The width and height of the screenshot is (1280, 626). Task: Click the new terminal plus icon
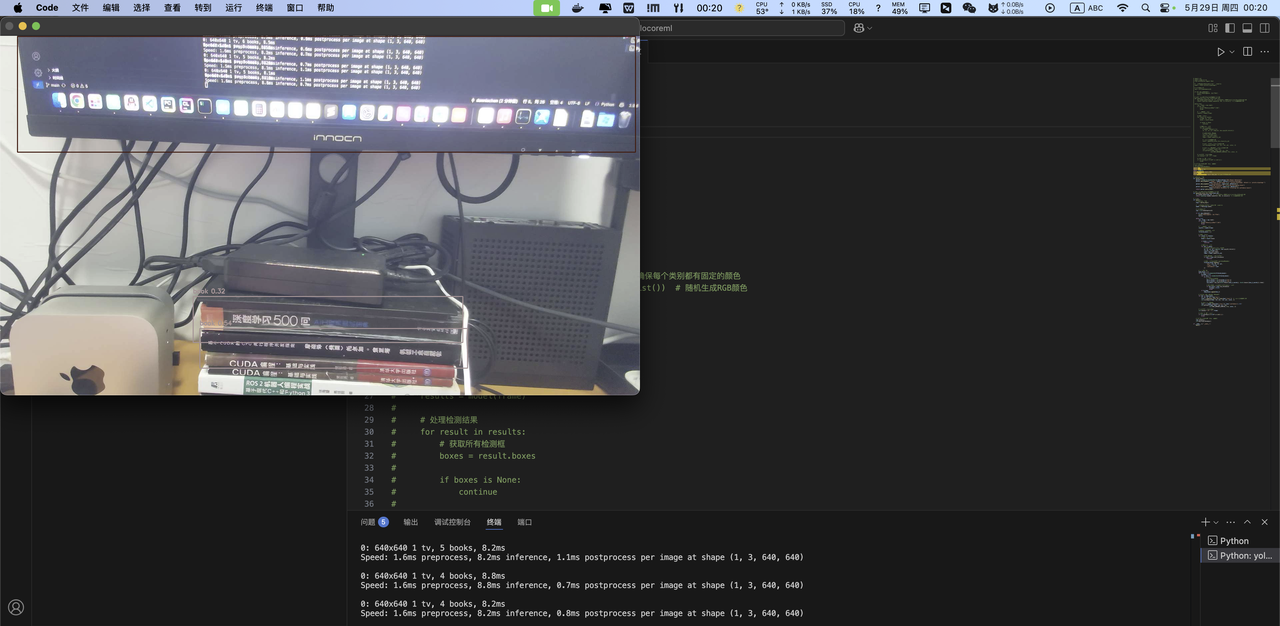coord(1205,522)
